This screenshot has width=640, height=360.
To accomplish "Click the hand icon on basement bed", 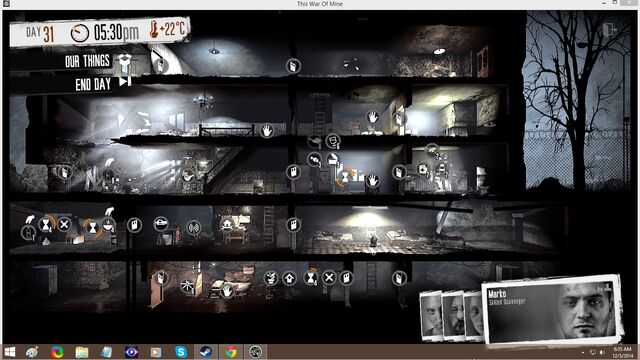I will click(x=227, y=291).
